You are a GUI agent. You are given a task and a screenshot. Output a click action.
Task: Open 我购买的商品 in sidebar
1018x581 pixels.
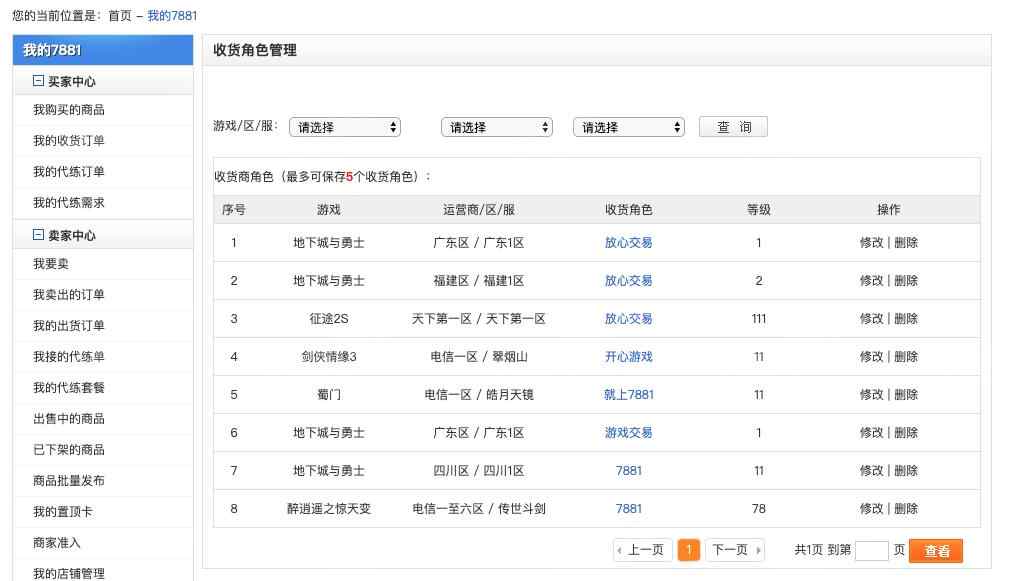pos(69,110)
